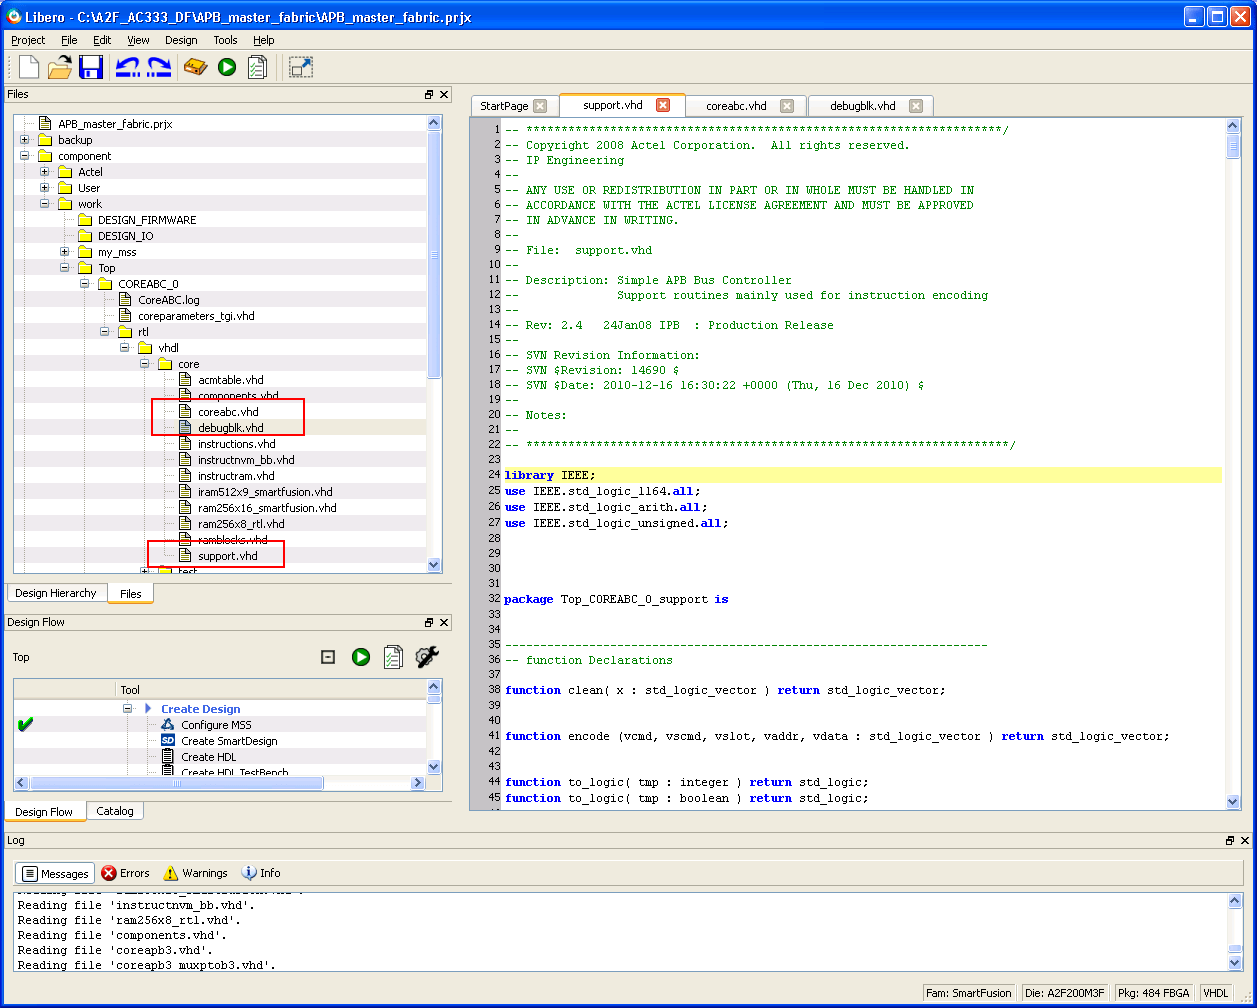Open the Design menu
Screen dimensions: 1257x1008
[181, 40]
